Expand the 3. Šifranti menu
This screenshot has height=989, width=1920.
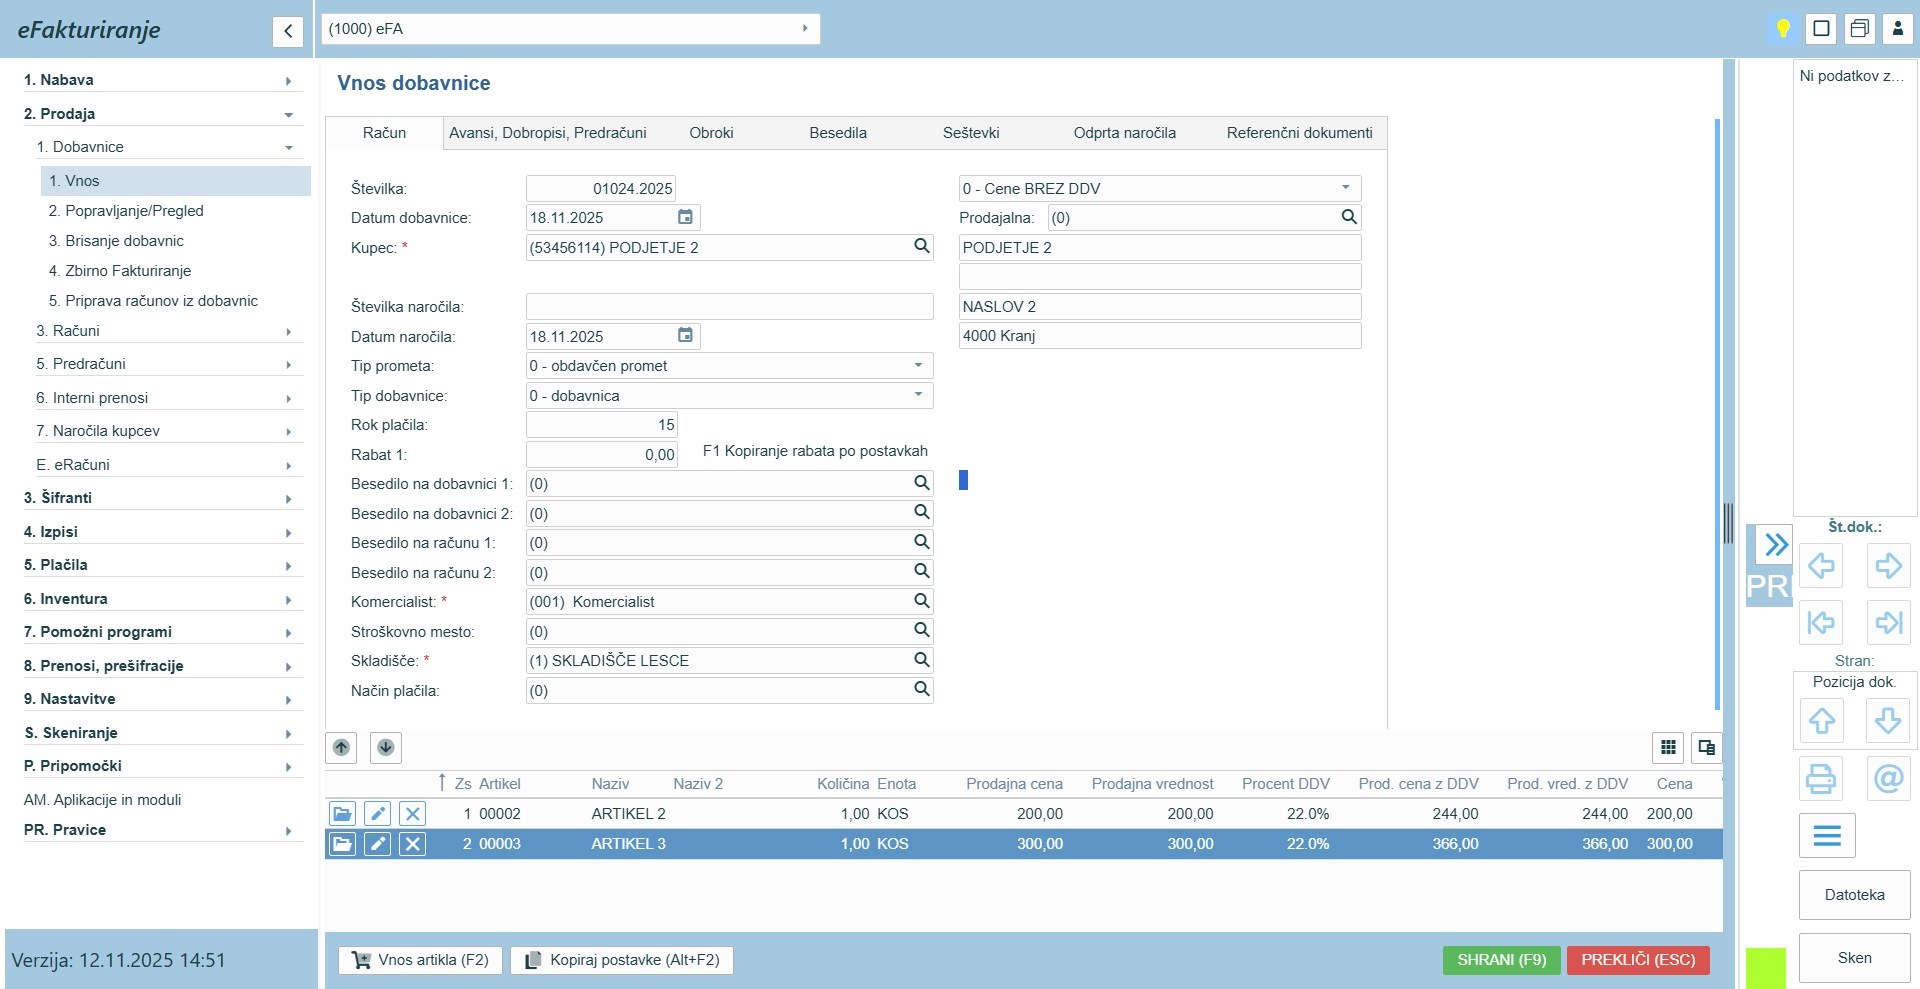click(160, 498)
